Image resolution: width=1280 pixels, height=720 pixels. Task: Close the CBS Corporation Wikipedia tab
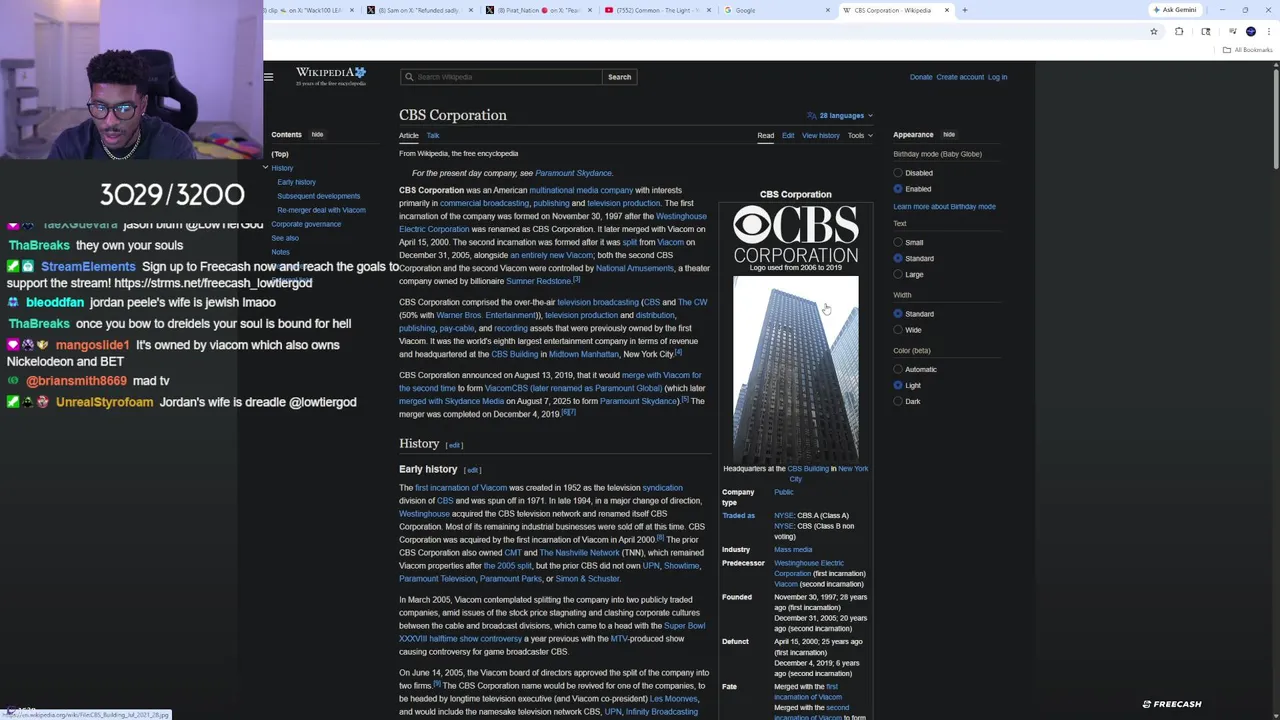pyautogui.click(x=946, y=10)
